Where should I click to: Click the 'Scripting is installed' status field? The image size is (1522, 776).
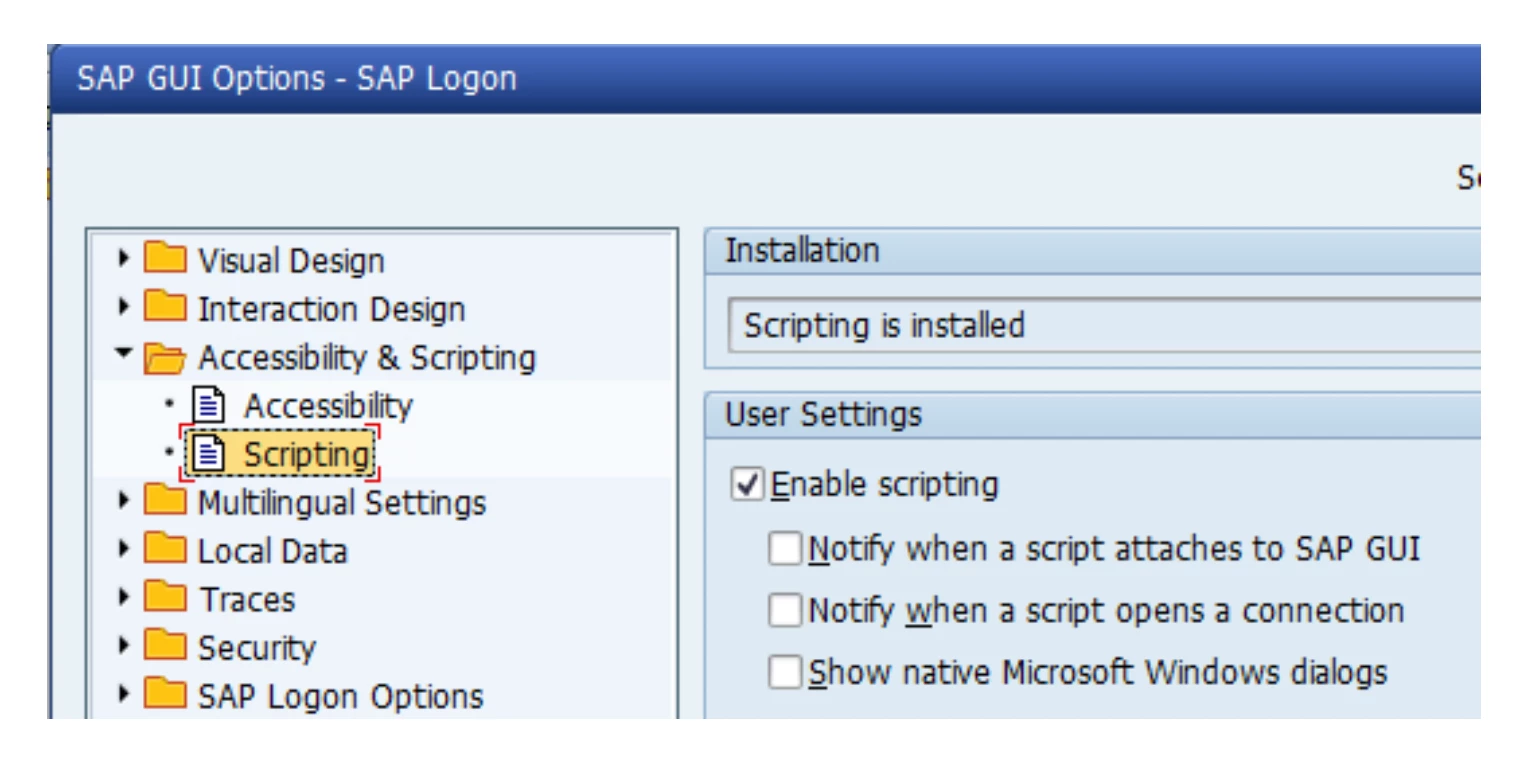pos(1104,325)
